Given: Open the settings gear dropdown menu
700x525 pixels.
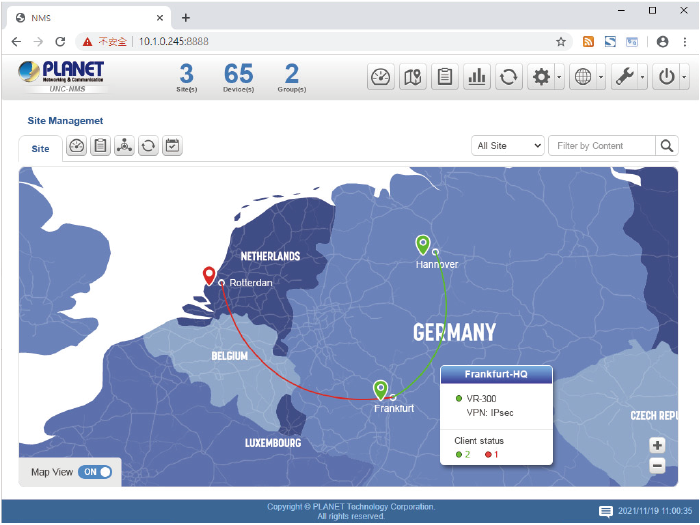Looking at the screenshot, I should pos(545,77).
